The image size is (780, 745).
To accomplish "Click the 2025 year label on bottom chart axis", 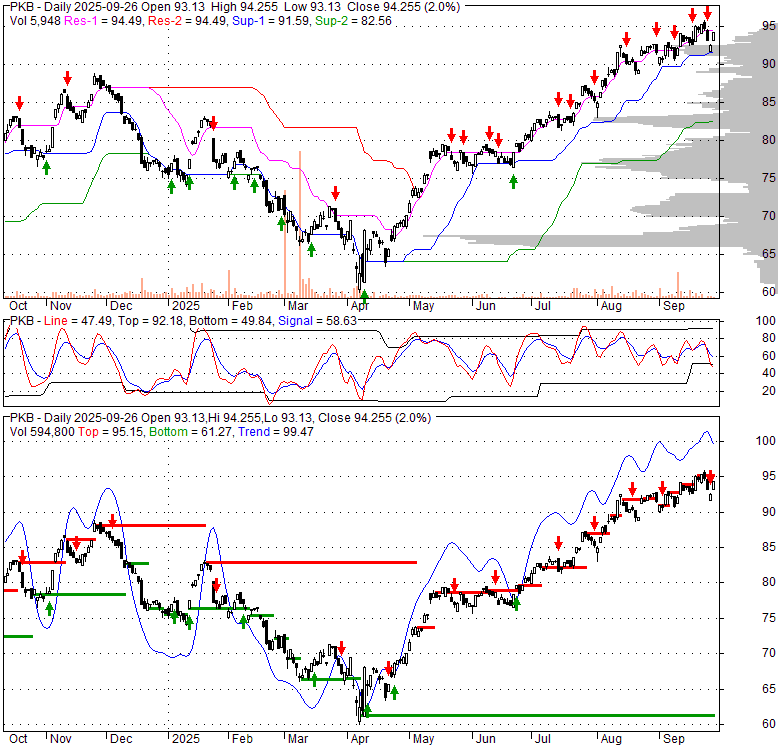I will 186,739.
